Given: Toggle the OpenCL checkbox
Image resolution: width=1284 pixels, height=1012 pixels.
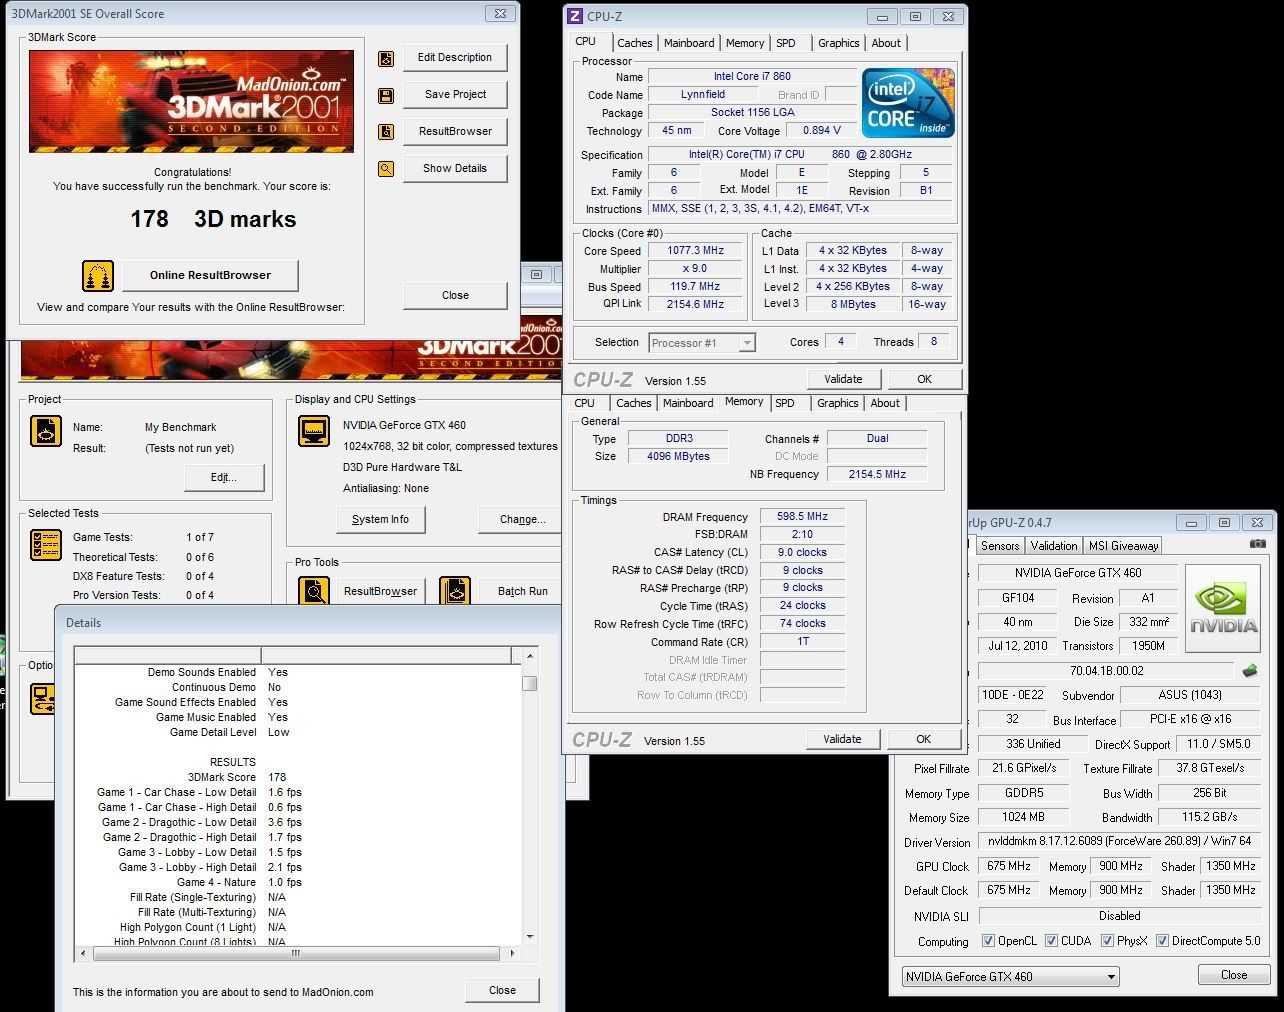Looking at the screenshot, I should pyautogui.click(x=988, y=941).
